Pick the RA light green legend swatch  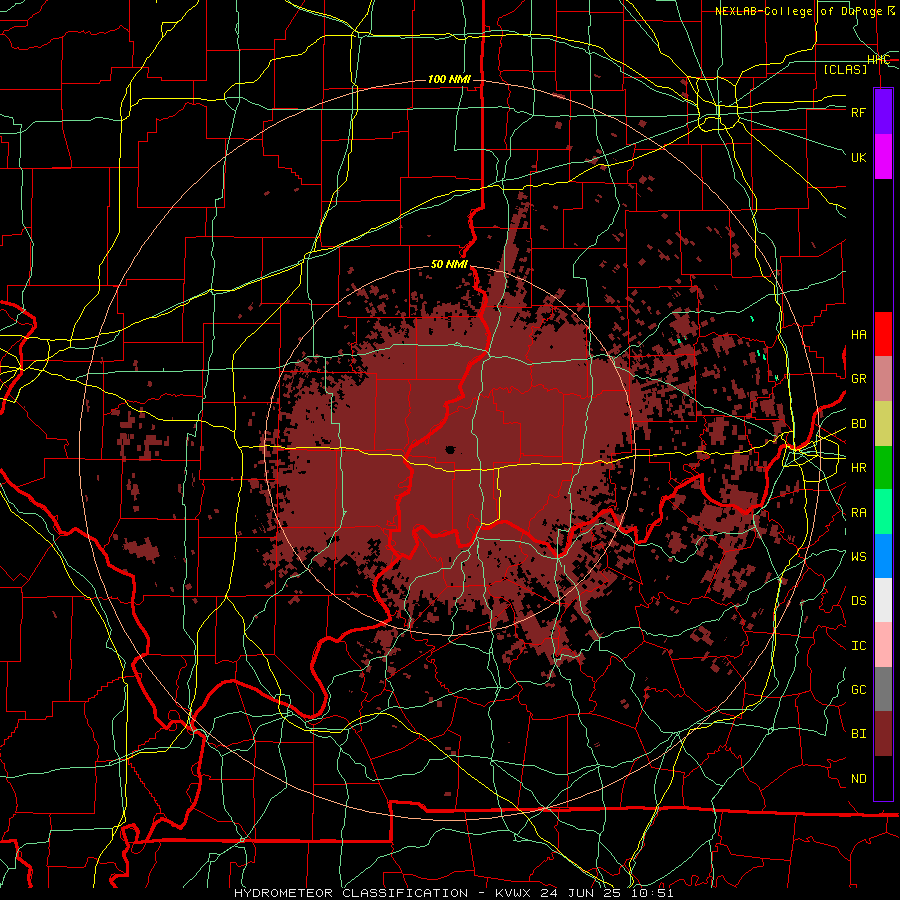pos(883,512)
